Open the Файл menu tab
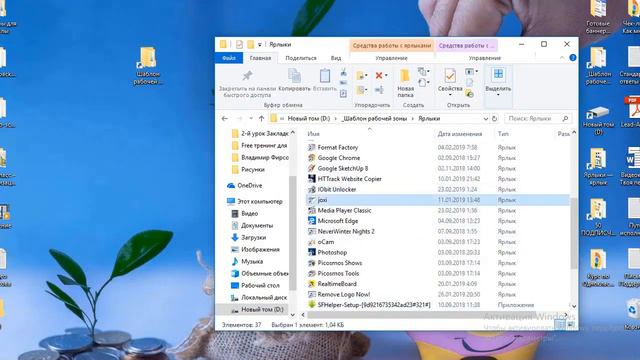 point(229,58)
